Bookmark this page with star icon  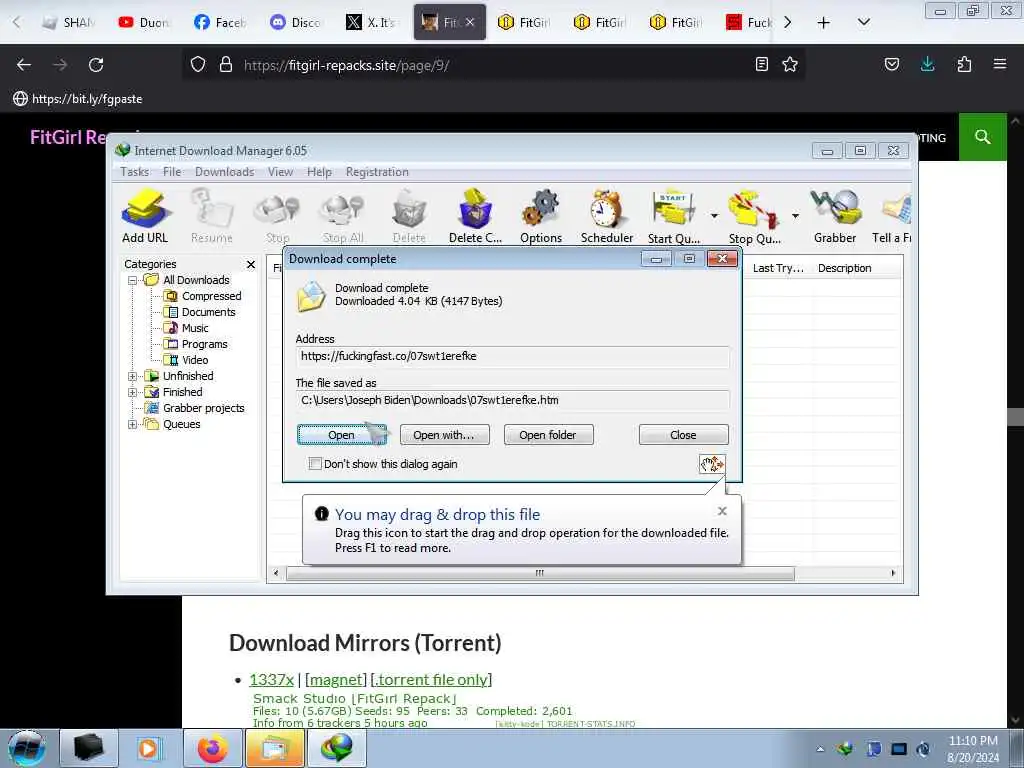[x=790, y=64]
